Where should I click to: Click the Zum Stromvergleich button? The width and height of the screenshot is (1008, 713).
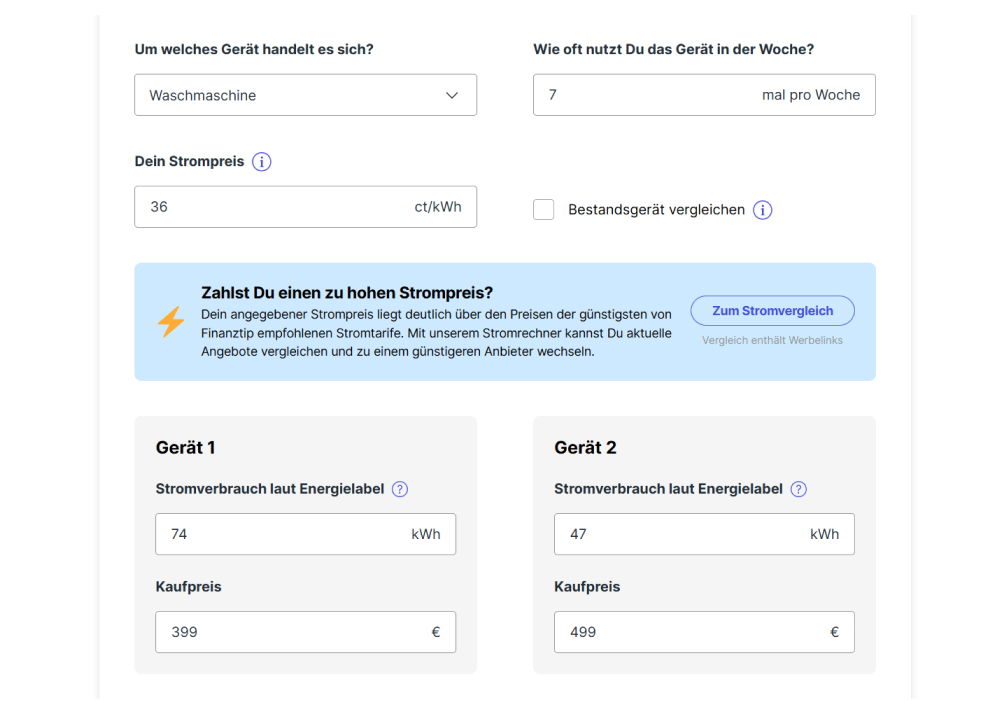pos(772,311)
